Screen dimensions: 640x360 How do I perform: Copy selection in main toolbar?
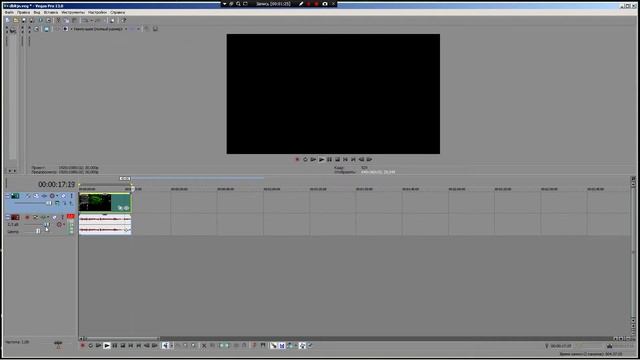click(x=67, y=20)
